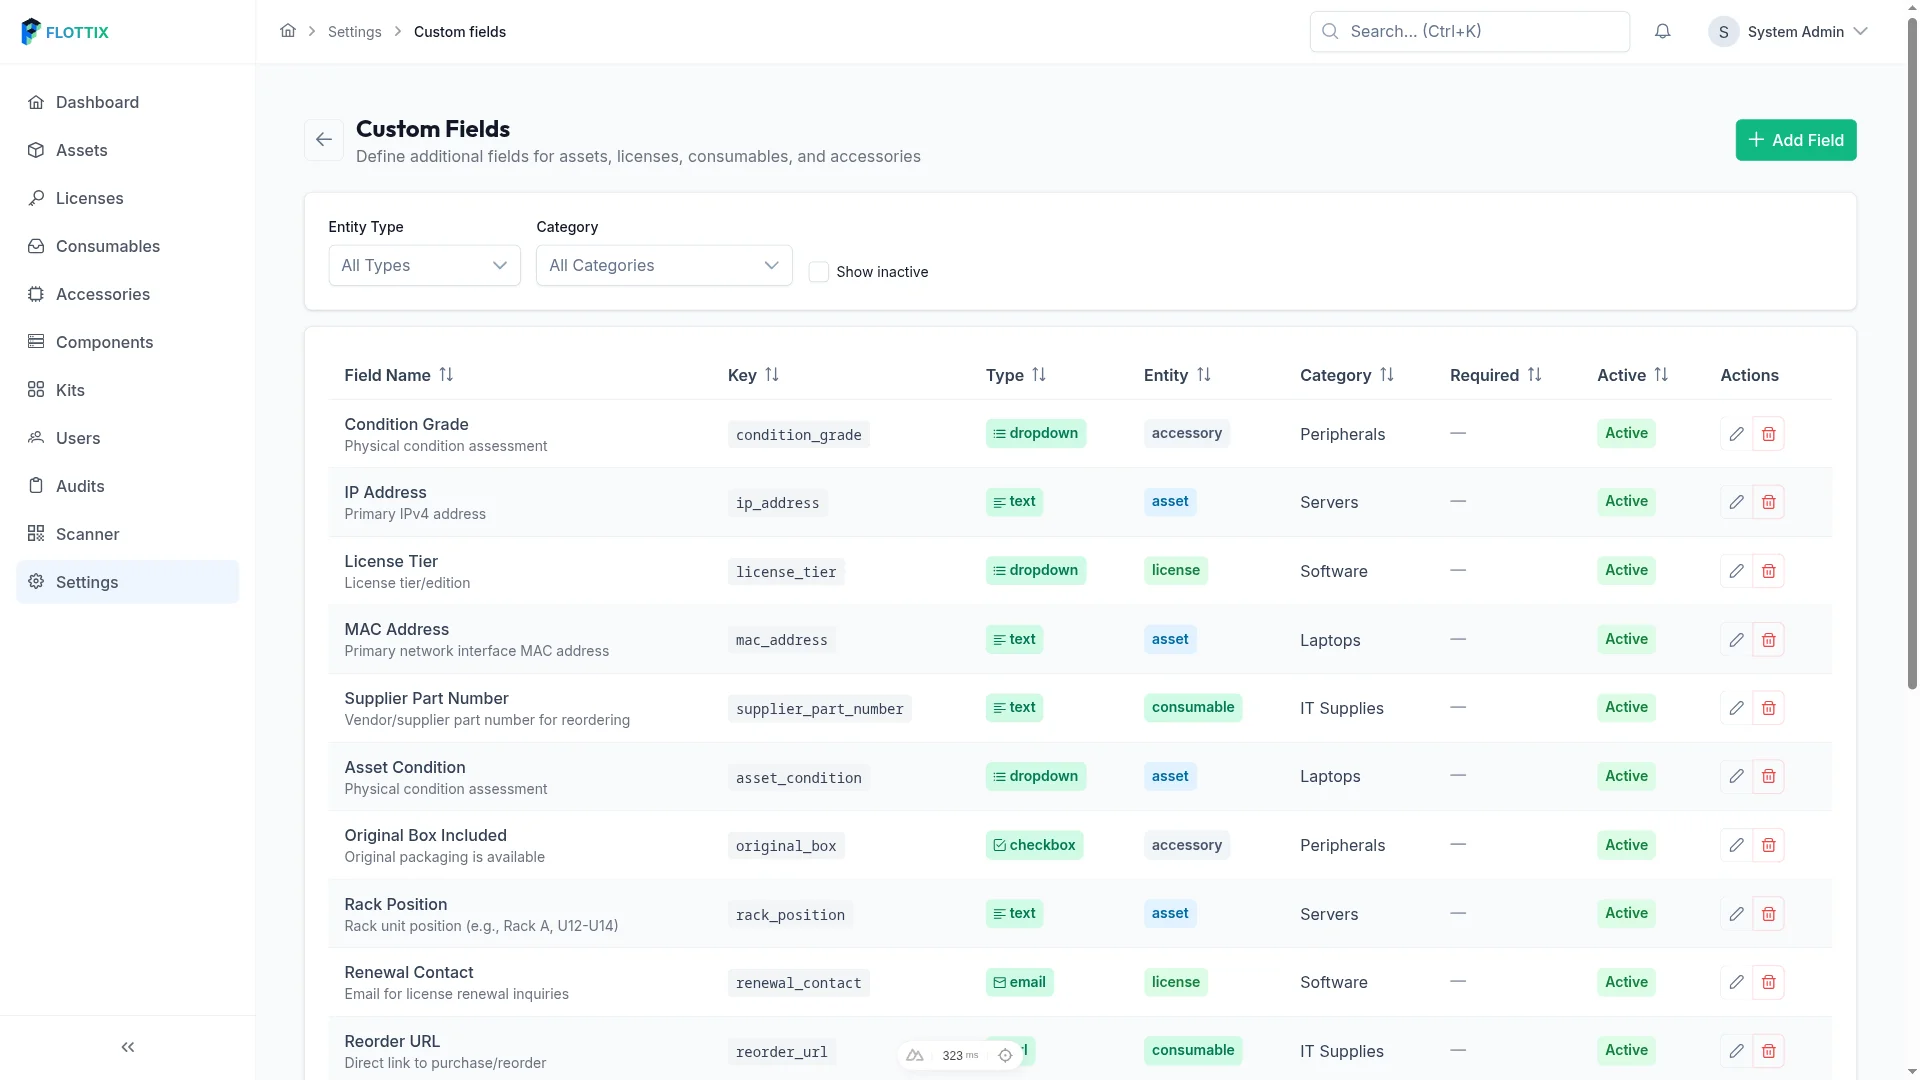
Task: Open the Audits page from the sidebar
Action: (x=80, y=486)
